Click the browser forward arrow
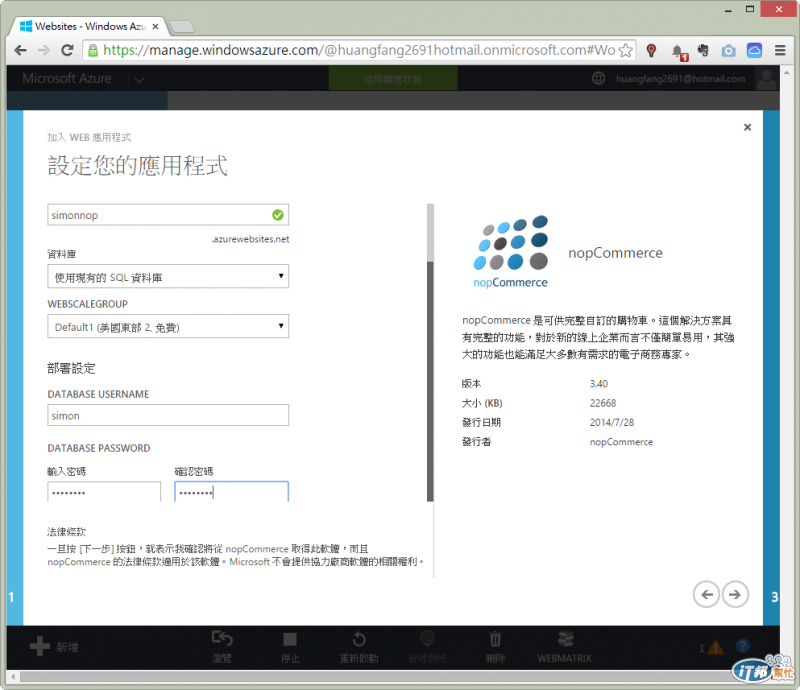Viewport: 800px width, 690px height. click(x=44, y=50)
